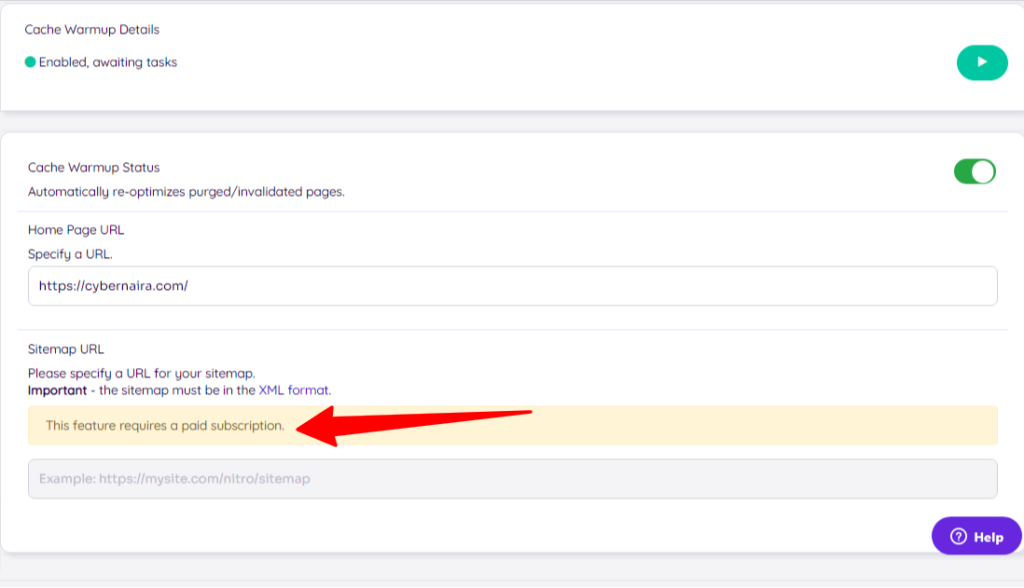The height and width of the screenshot is (588, 1024).
Task: Click the question mark icon in Help button
Action: (x=957, y=535)
